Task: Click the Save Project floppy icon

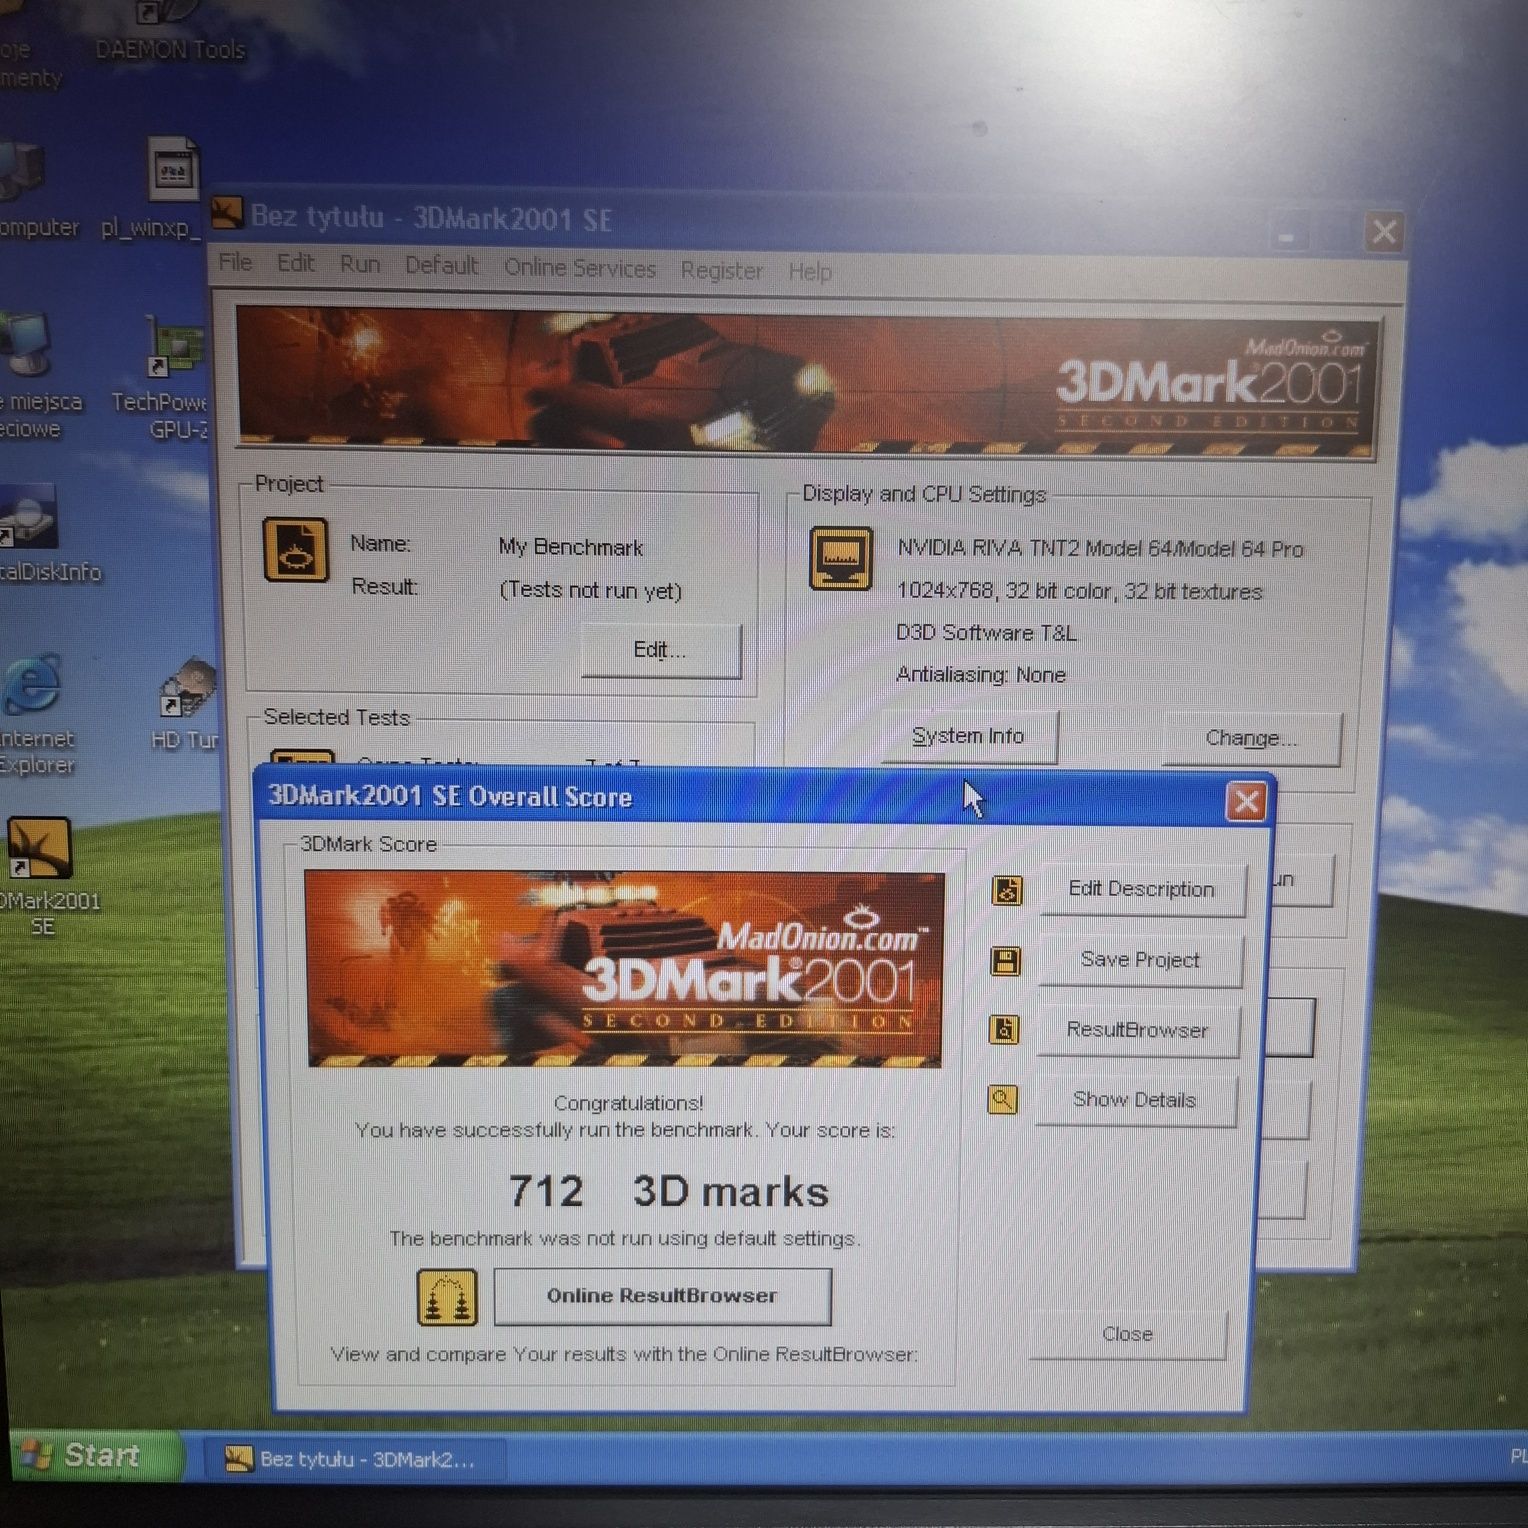Action: click(1005, 960)
